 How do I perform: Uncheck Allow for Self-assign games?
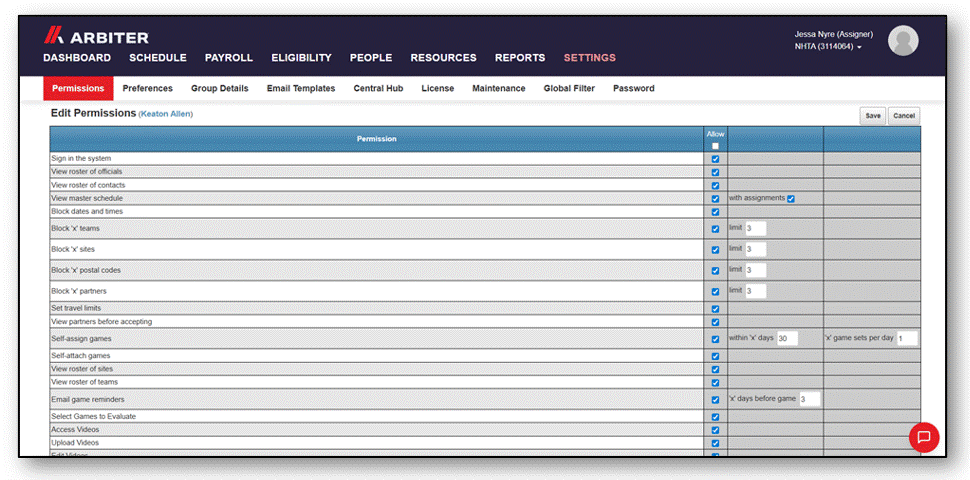(715, 339)
